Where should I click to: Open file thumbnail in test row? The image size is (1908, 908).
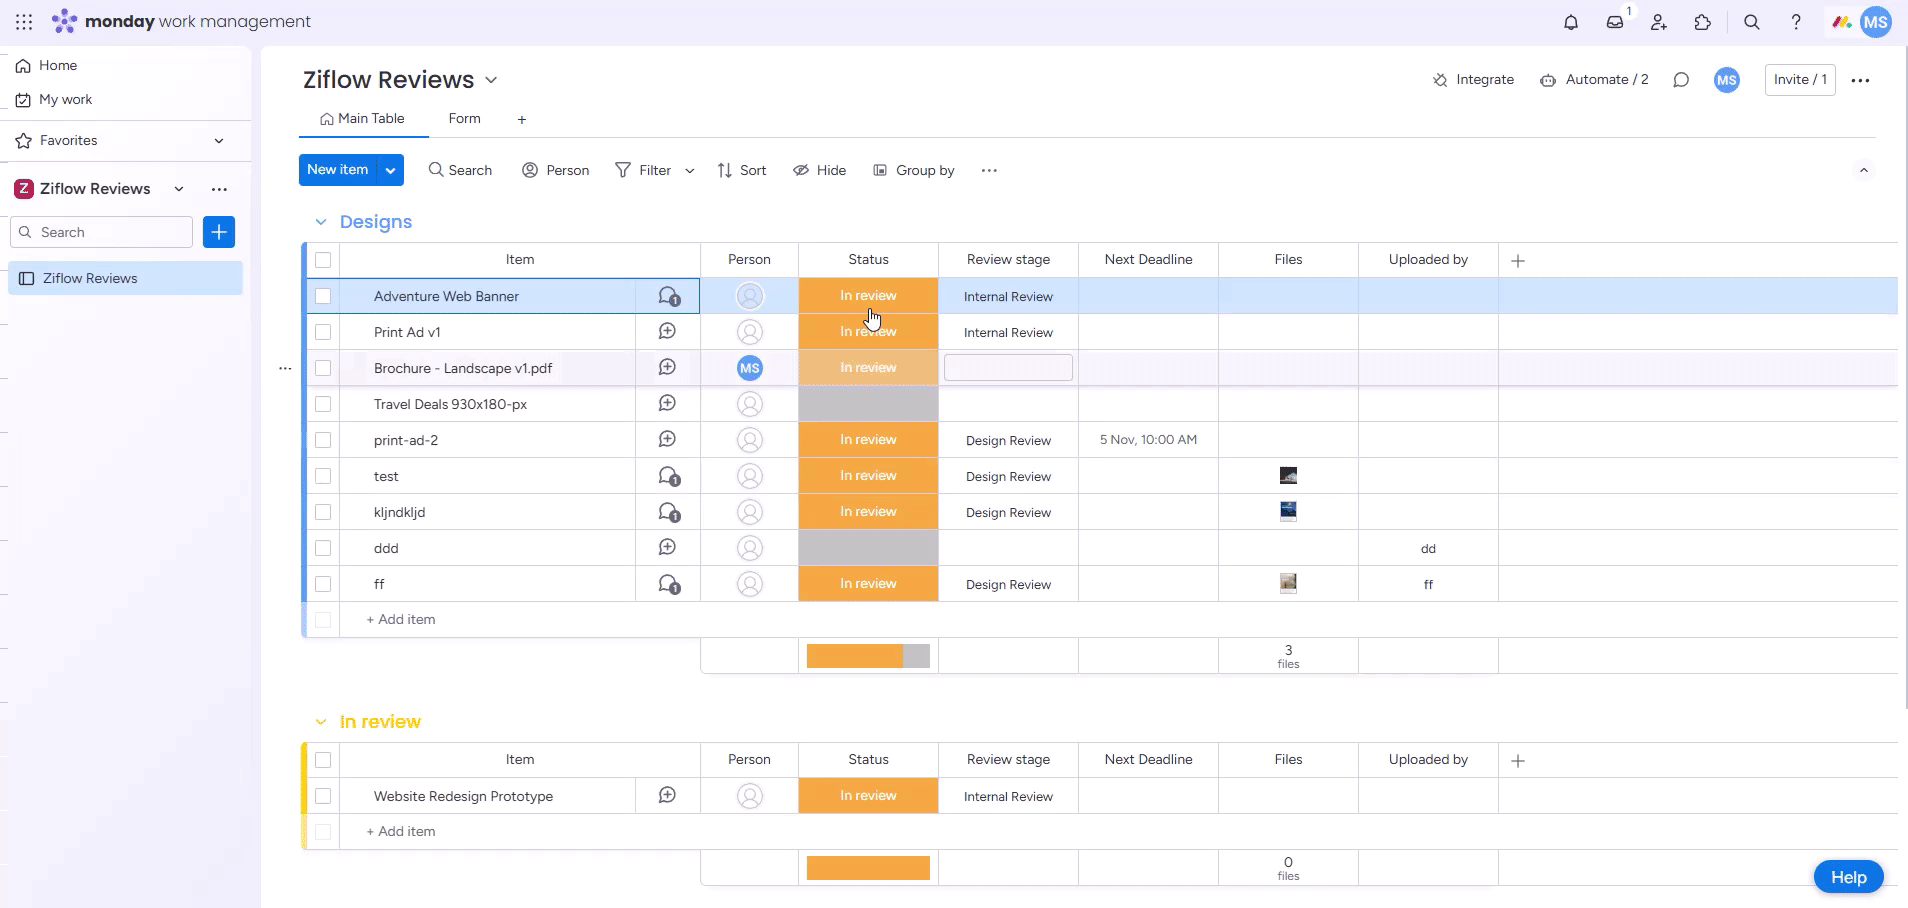[1288, 476]
